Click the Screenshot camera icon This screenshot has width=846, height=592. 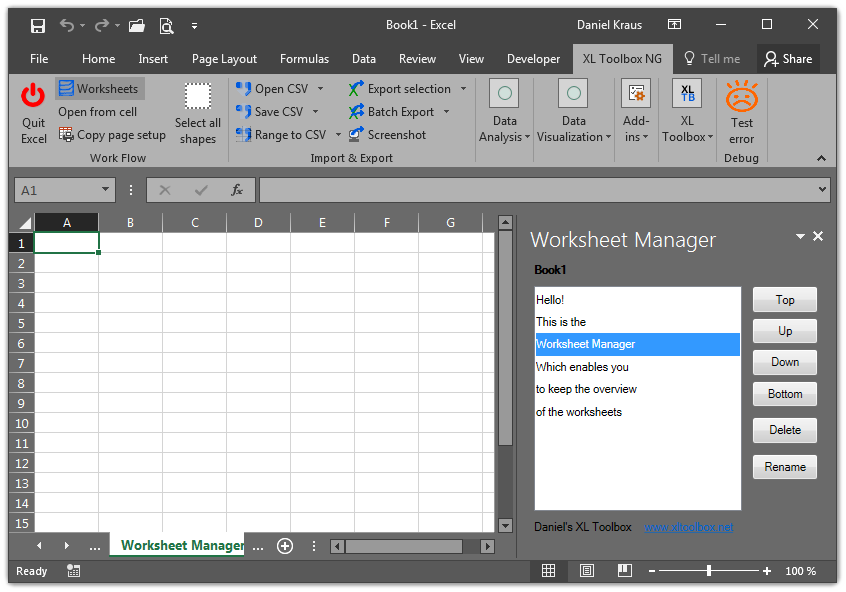tap(356, 134)
